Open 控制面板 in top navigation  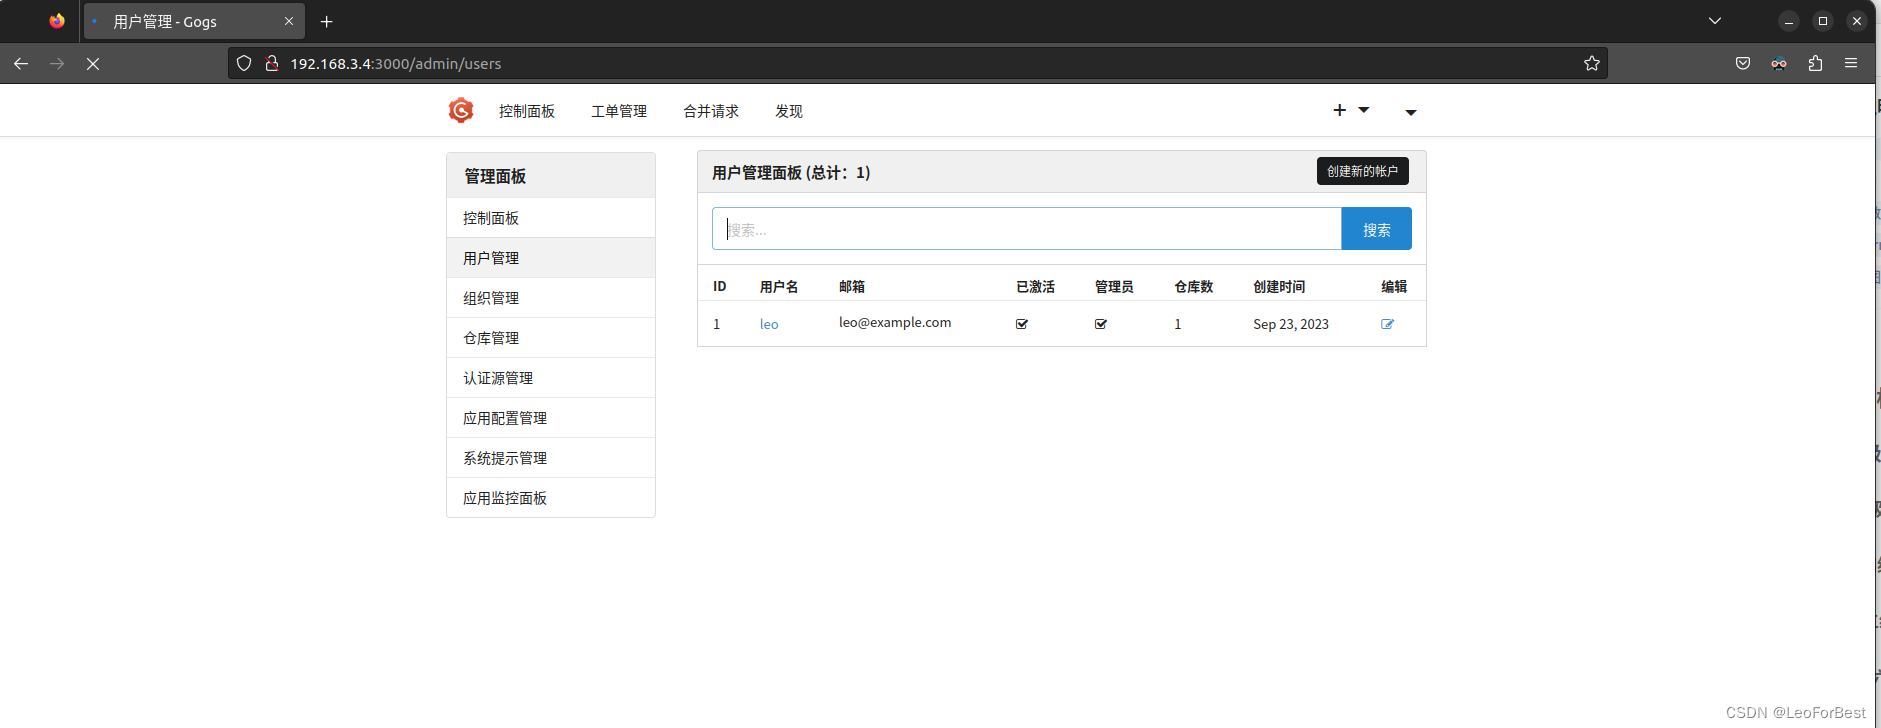click(x=527, y=111)
